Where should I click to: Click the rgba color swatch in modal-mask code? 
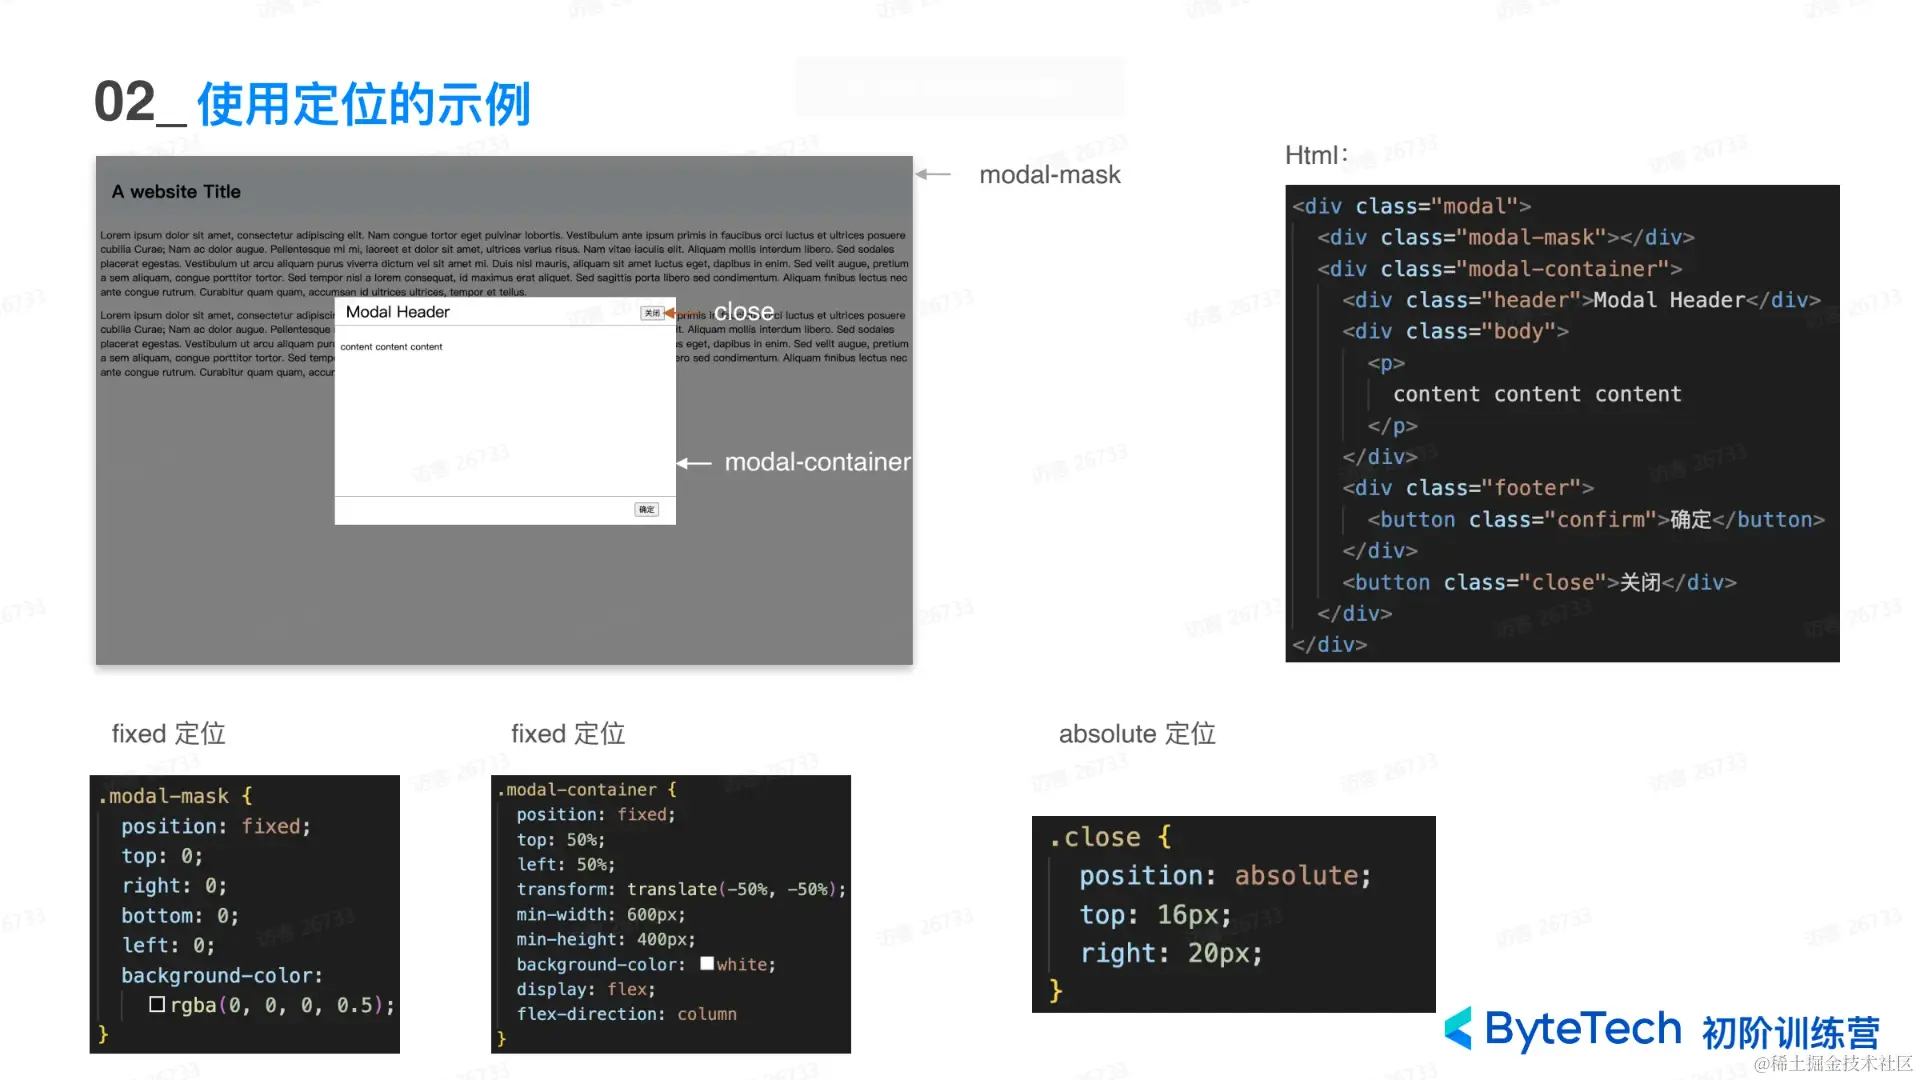click(x=157, y=1004)
